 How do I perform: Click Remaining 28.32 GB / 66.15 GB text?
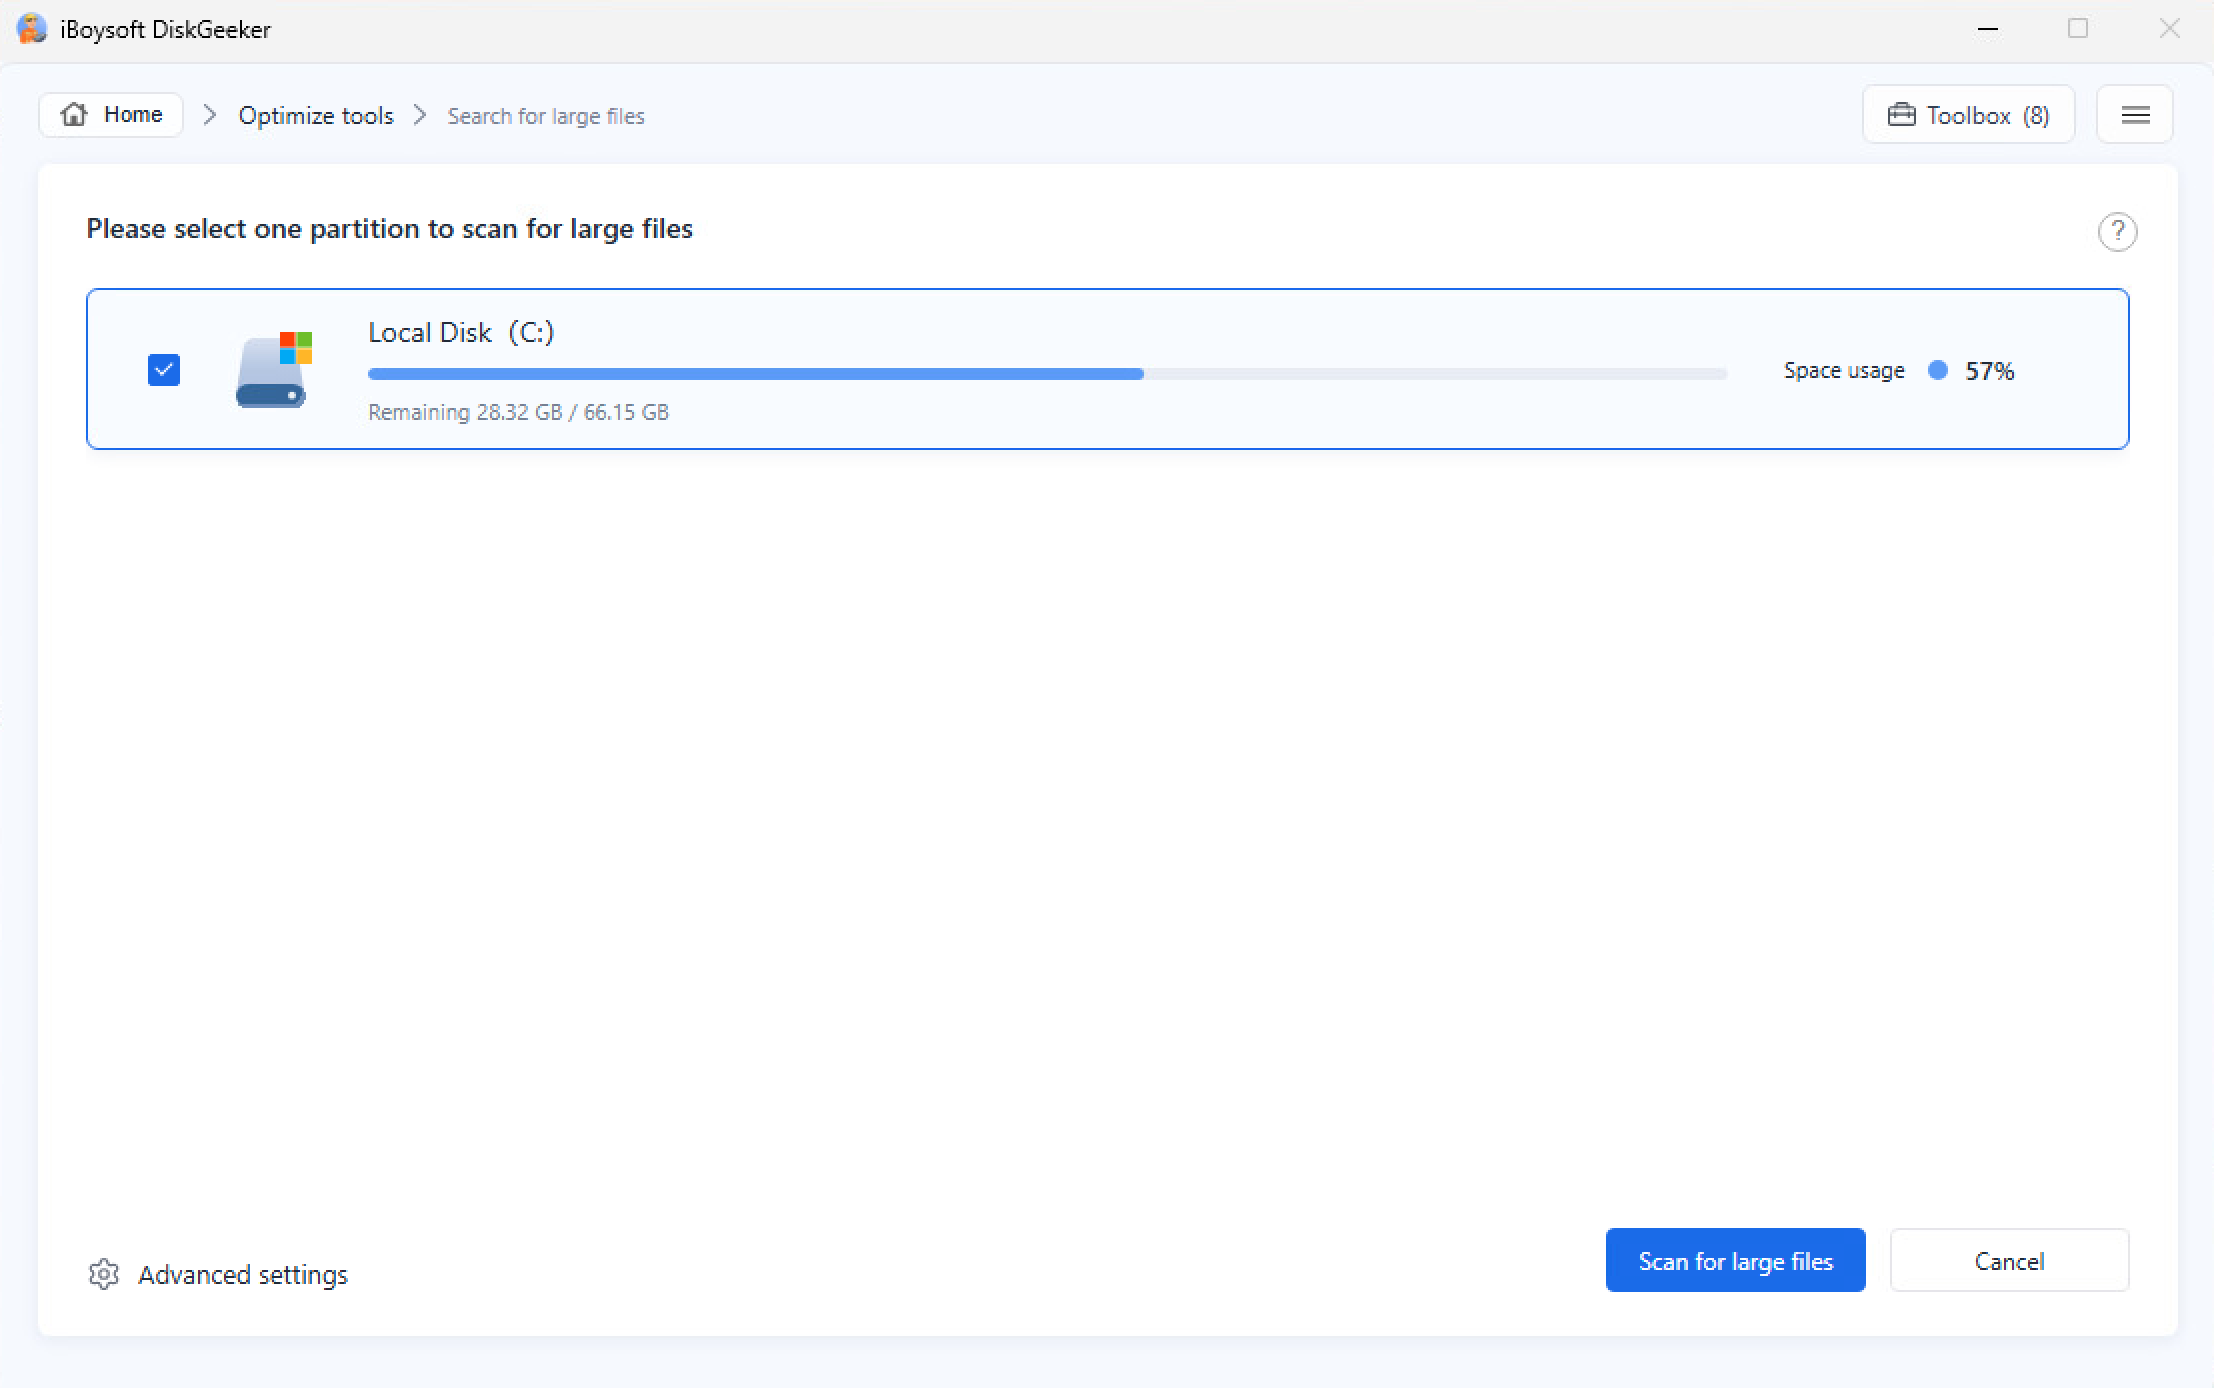click(x=518, y=412)
